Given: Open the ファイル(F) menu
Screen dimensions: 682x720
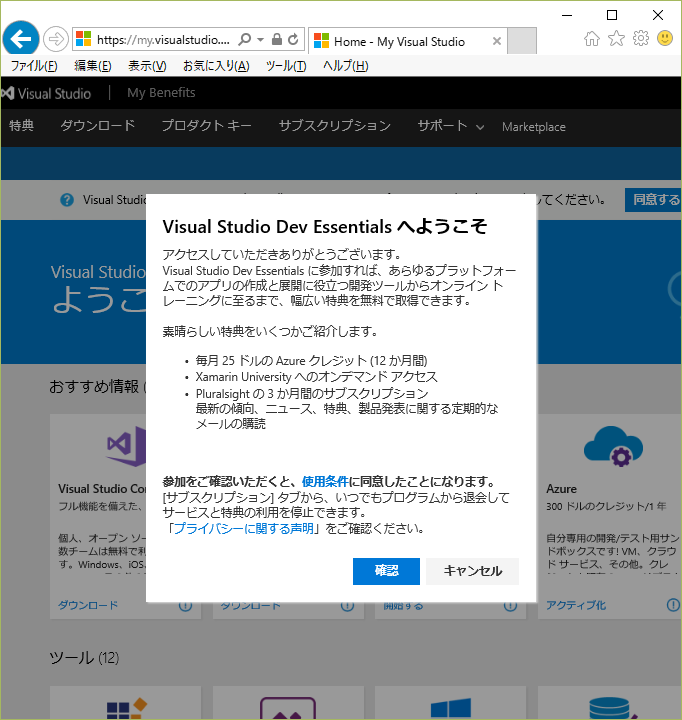Looking at the screenshot, I should [x=34, y=66].
